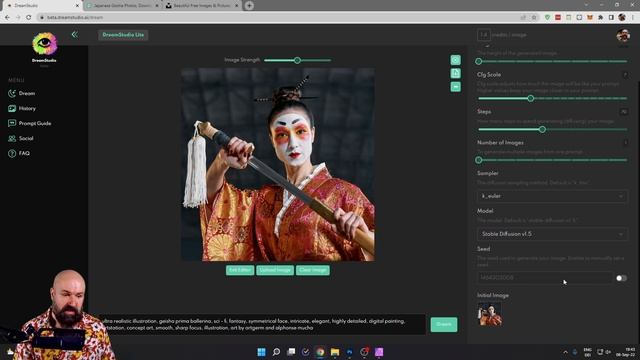This screenshot has width=640, height=360.
Task: Open Photoshop from the taskbar
Action: coord(350,352)
